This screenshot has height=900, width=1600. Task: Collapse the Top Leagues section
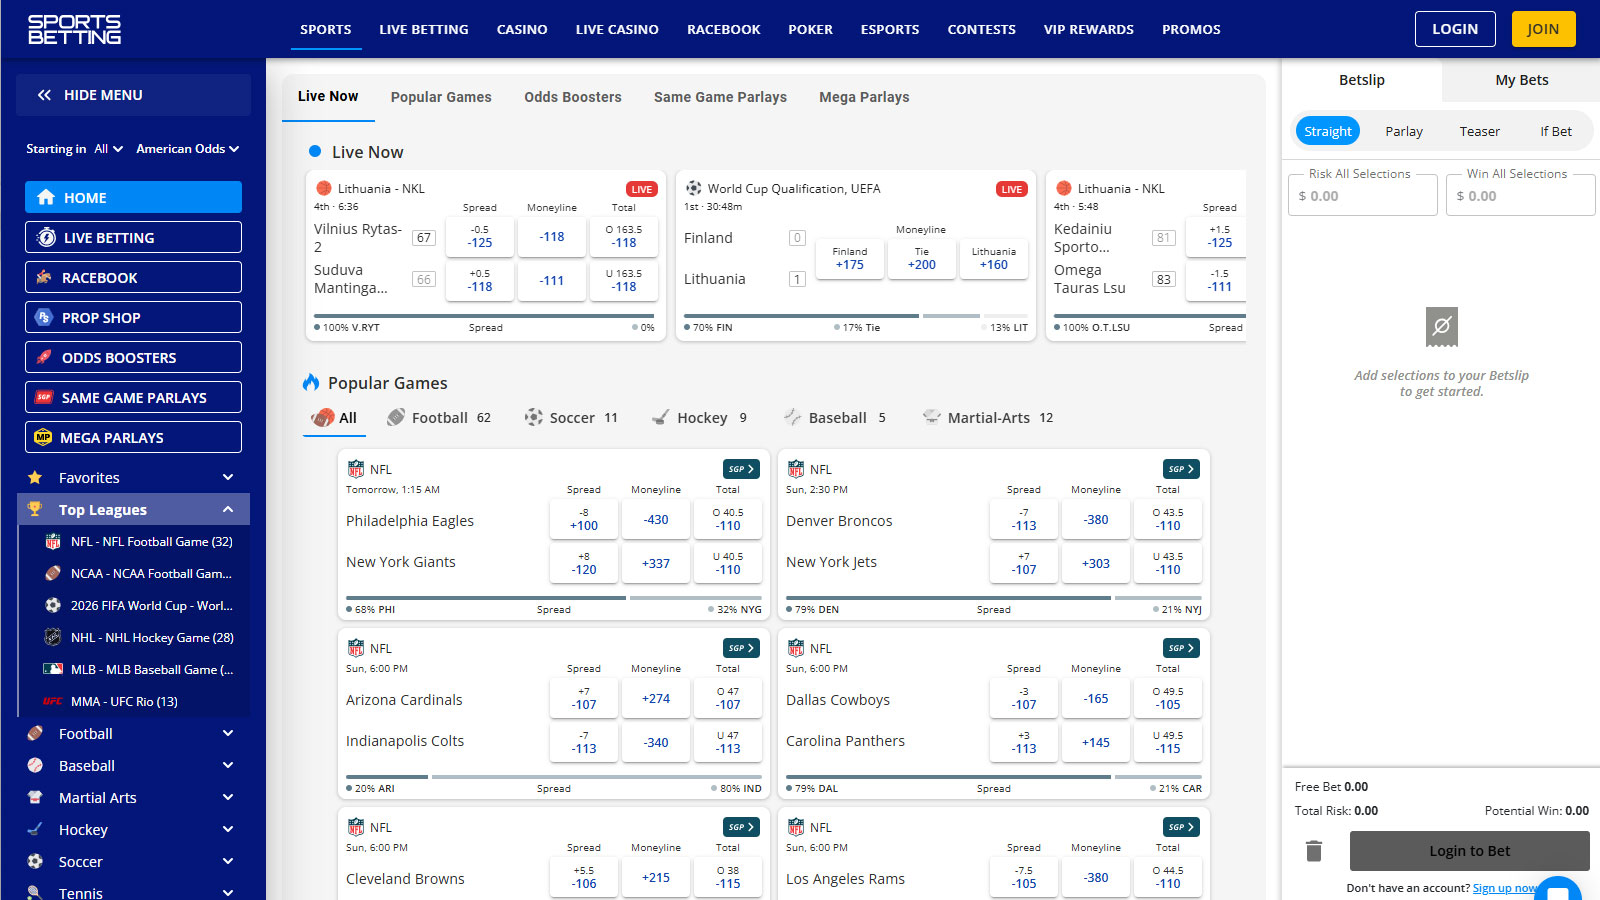coord(228,510)
